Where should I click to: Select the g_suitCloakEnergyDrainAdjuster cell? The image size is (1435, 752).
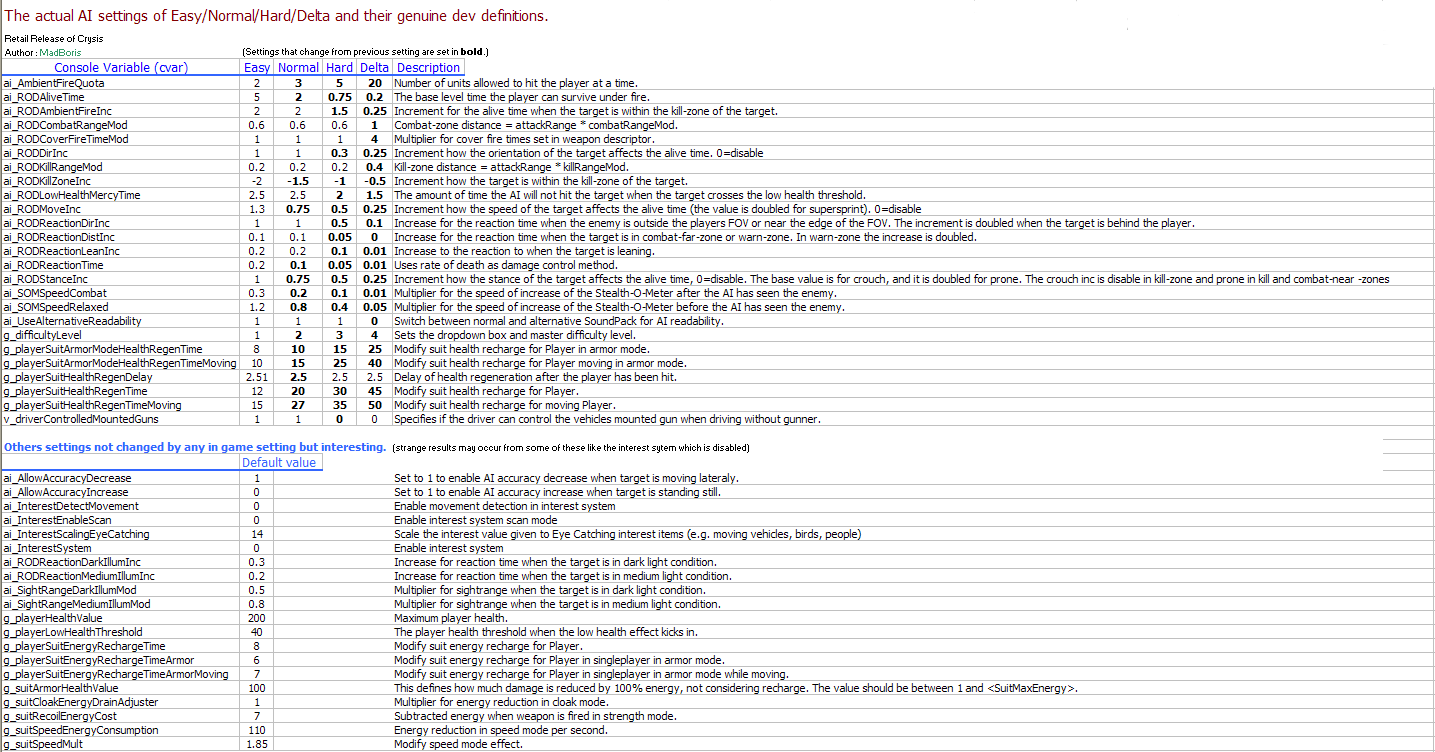coord(121,702)
